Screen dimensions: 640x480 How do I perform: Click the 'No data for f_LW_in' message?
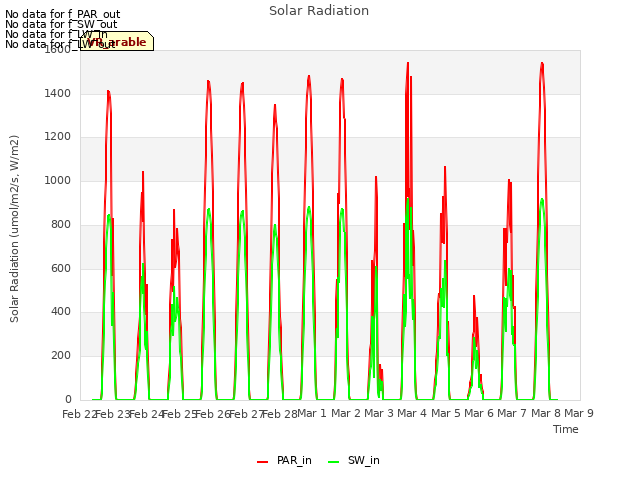(x=56, y=34)
